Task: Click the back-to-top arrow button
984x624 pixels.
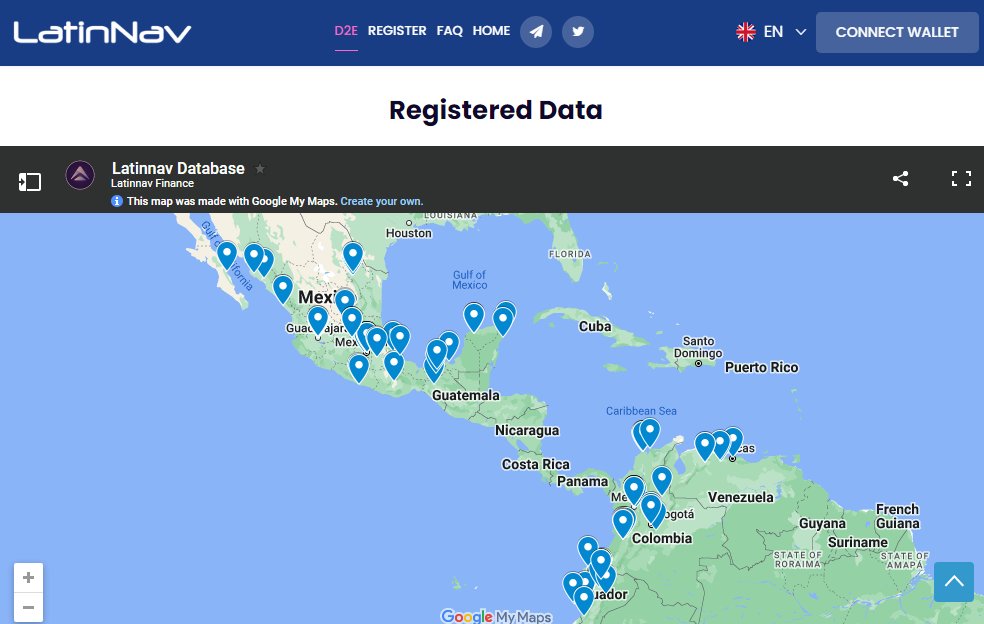Action: coord(954,582)
